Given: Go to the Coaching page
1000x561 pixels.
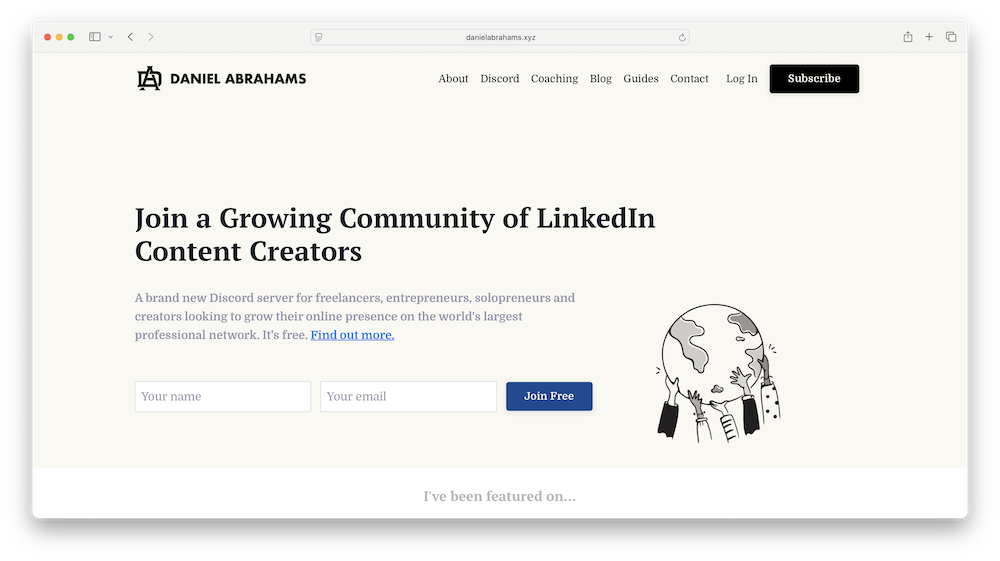Looking at the screenshot, I should (x=554, y=78).
